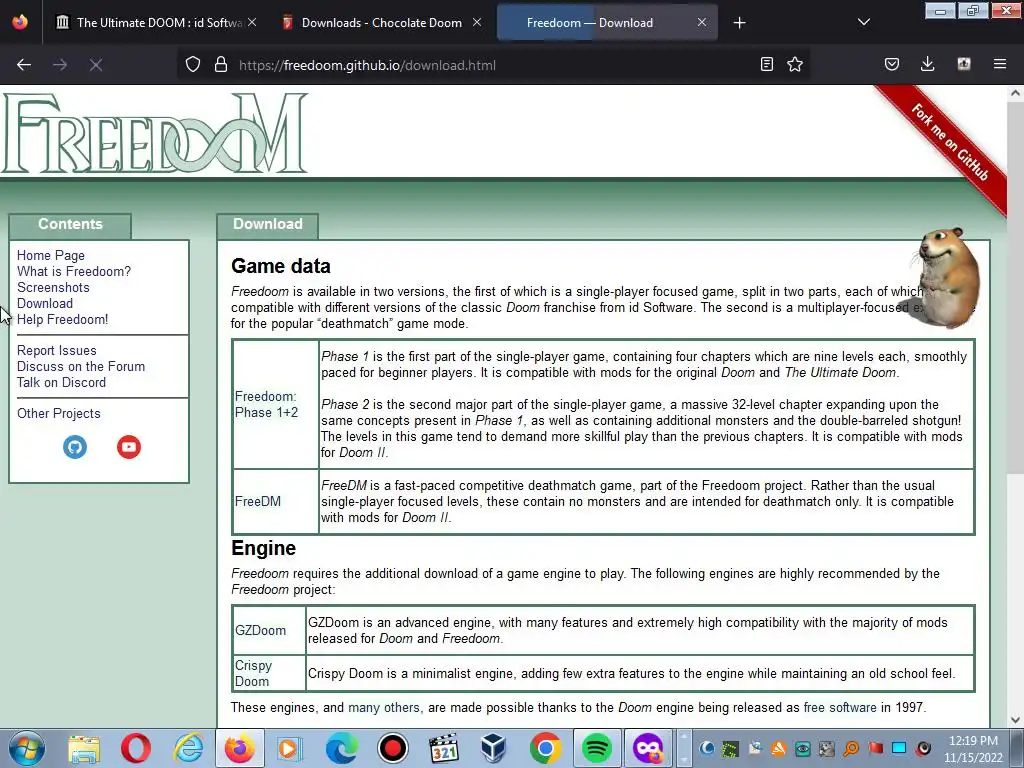This screenshot has width=1024, height=768.
Task: Click the forward navigation arrow
Action: [x=60, y=65]
